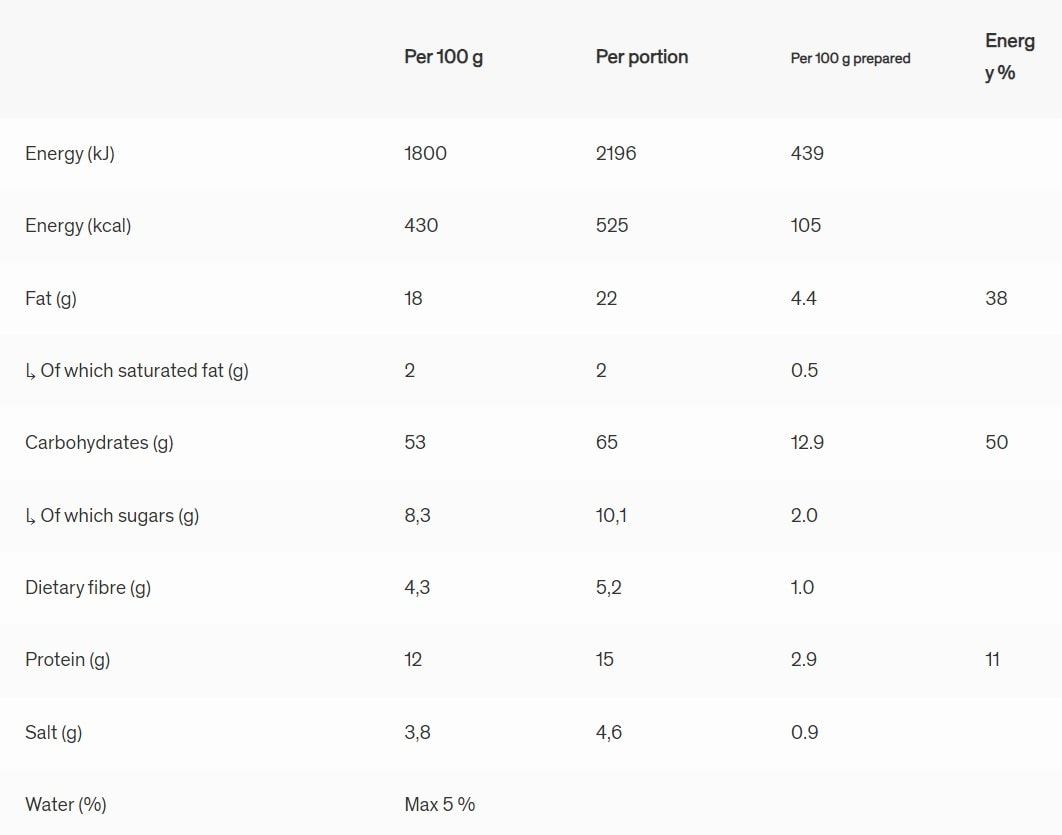Click the sub-item arrow before sugars
The image size is (1062, 835).
(30, 516)
